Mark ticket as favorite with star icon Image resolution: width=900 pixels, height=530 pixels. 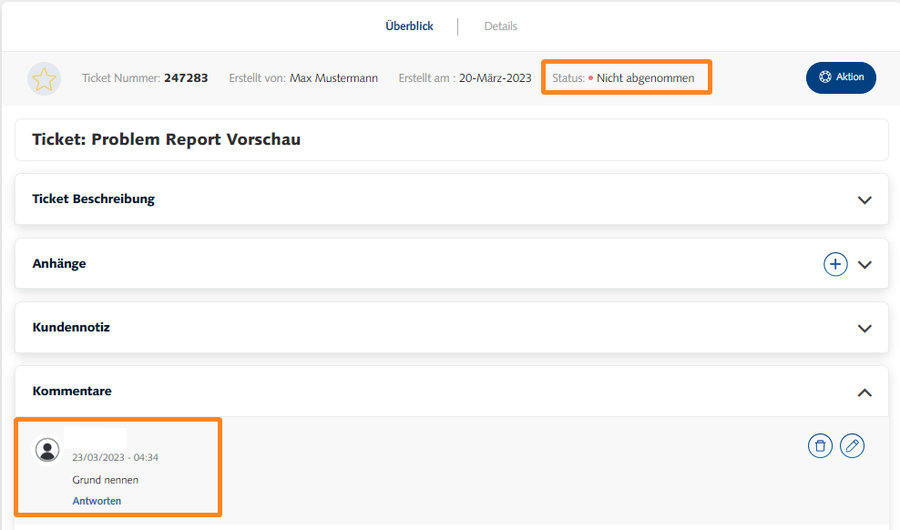point(44,79)
